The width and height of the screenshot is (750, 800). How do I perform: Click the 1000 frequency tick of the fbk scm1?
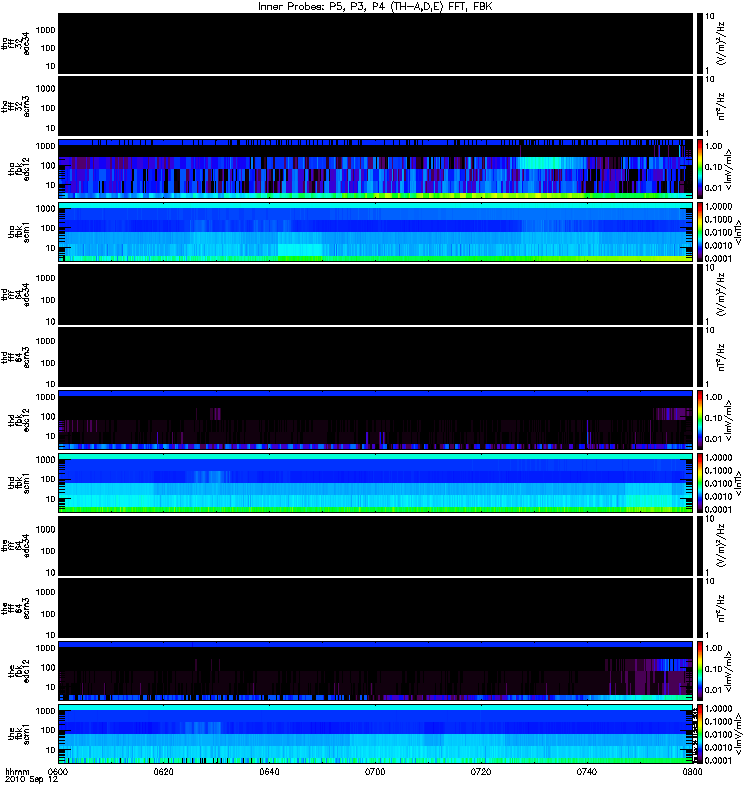point(45,711)
